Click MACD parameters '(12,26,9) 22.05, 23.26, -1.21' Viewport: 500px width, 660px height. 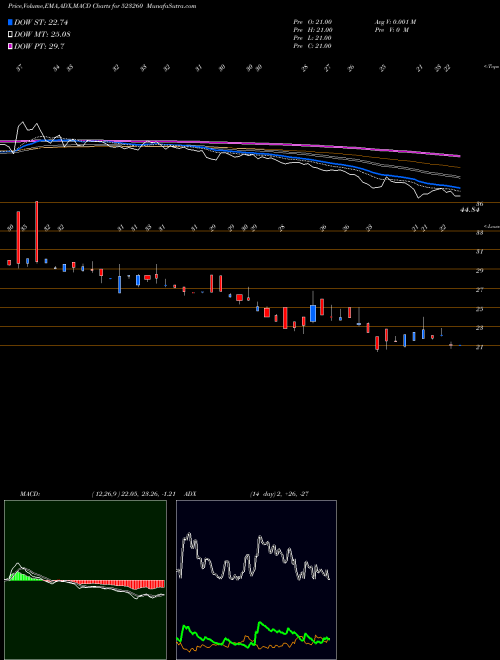135,494
